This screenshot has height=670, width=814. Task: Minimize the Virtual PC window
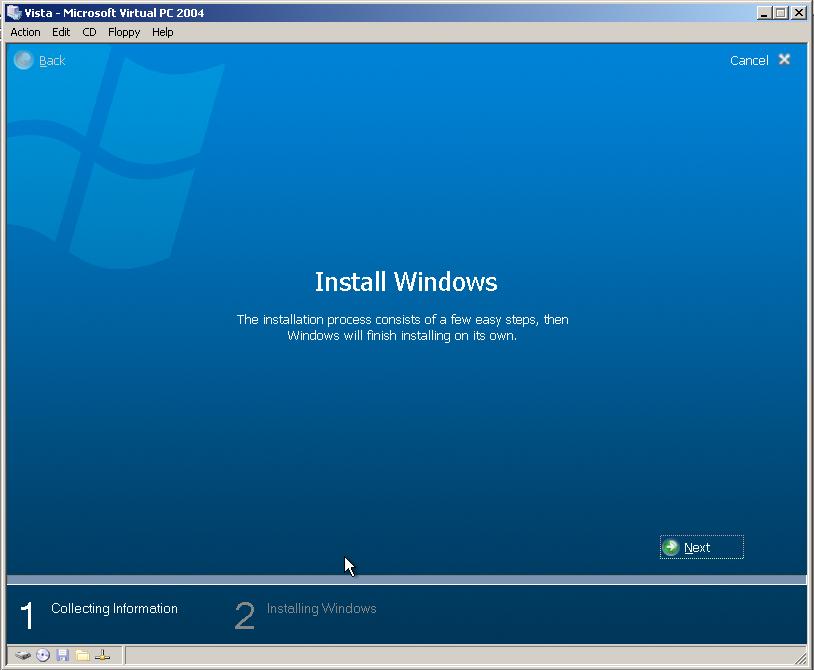763,13
